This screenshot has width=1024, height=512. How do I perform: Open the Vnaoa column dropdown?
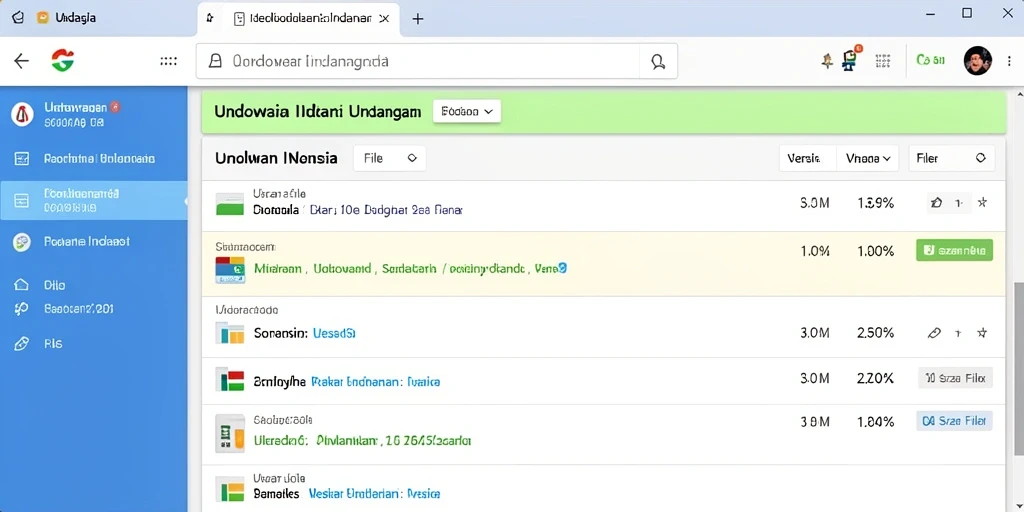[x=868, y=158]
